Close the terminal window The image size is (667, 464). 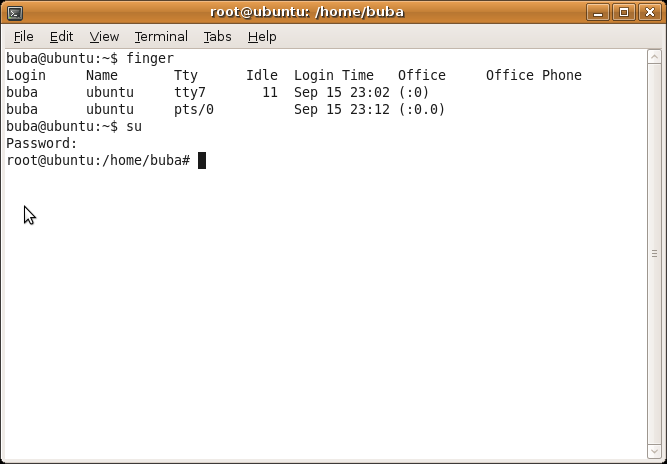(650, 12)
